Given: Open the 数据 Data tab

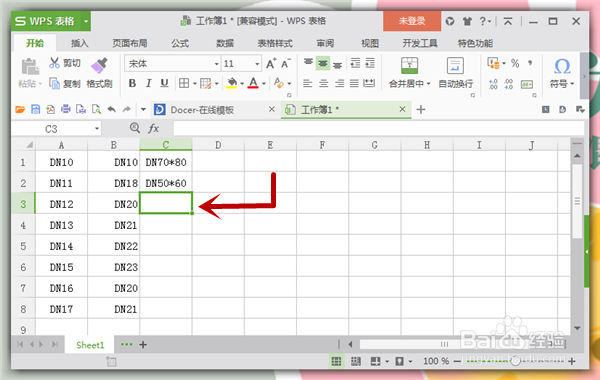Looking at the screenshot, I should tap(225, 43).
